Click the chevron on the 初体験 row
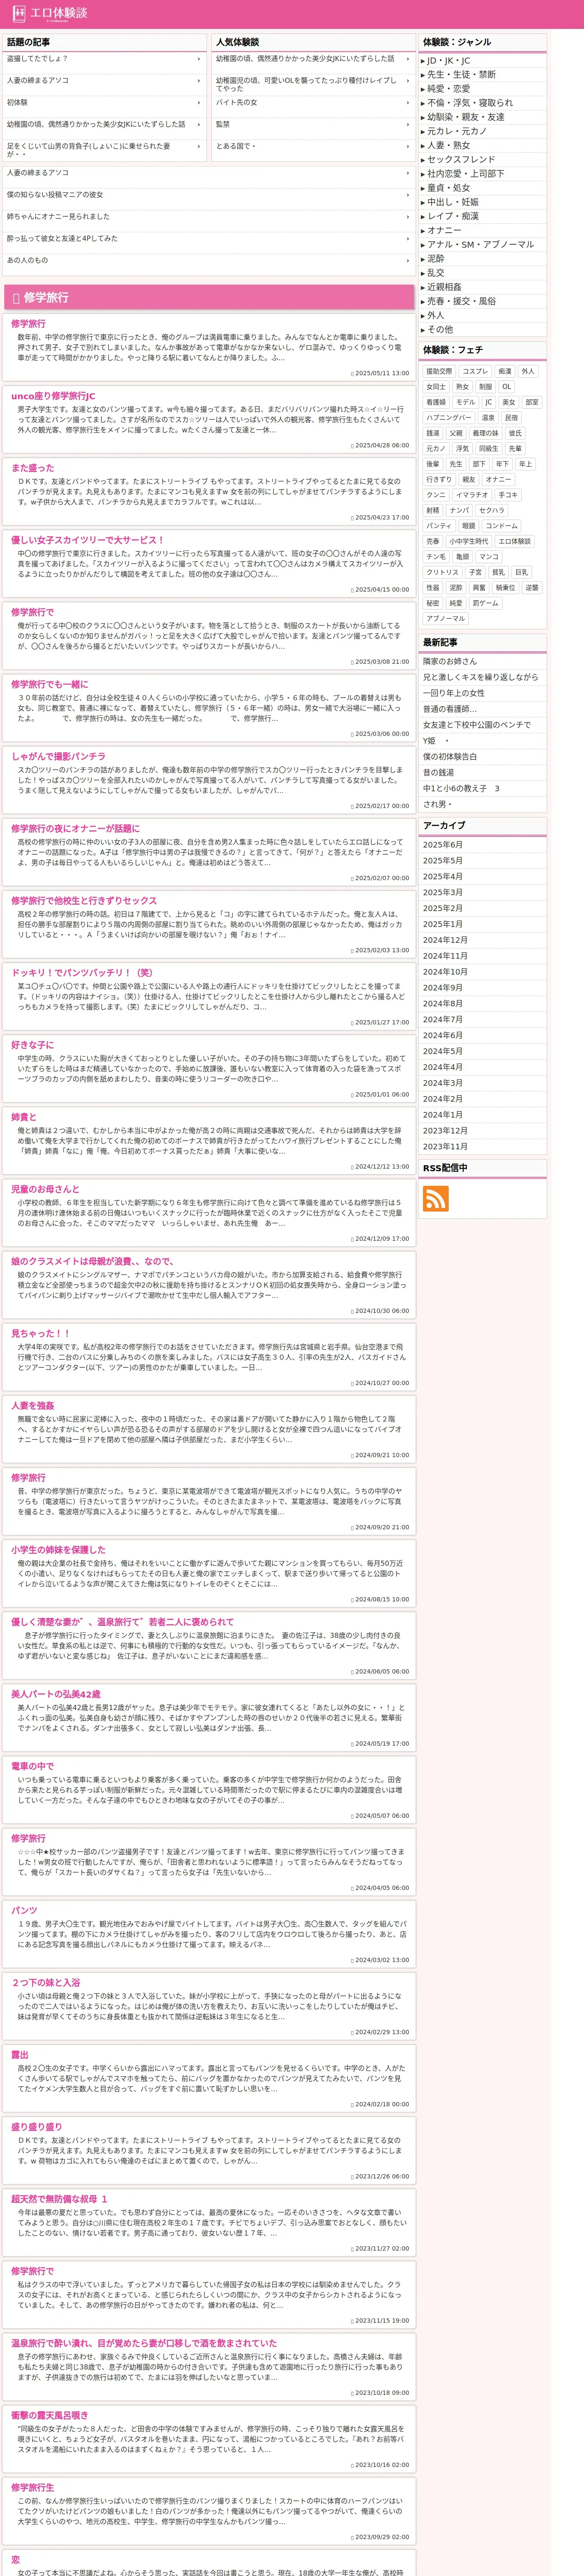Image resolution: width=584 pixels, height=2576 pixels. click(199, 103)
